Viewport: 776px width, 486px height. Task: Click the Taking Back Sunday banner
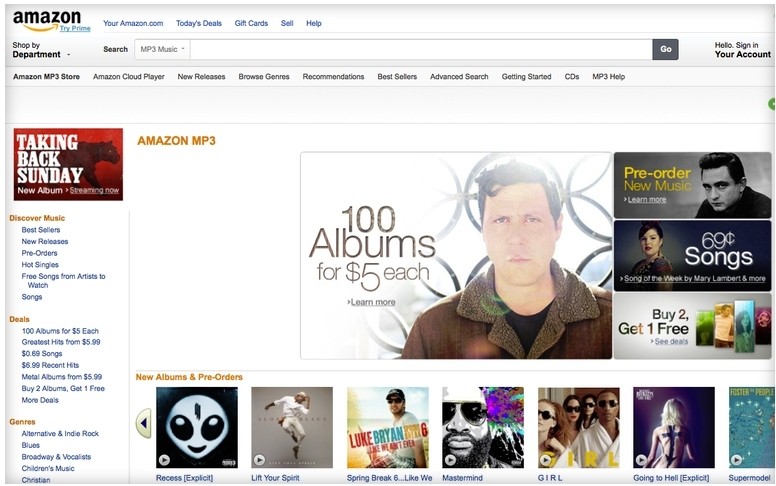point(68,164)
